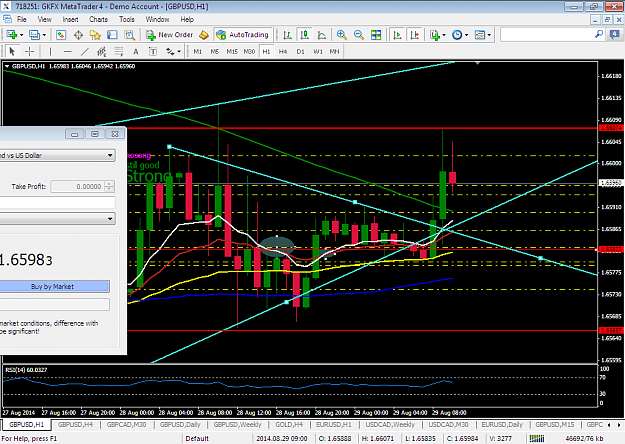Switch chart to Bar Chart icon
The height and width of the screenshot is (444, 625).
[287, 35]
